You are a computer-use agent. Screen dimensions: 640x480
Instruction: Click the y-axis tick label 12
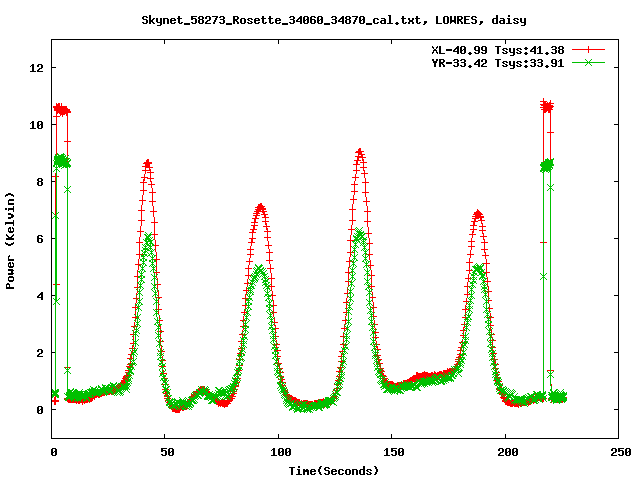(36, 68)
